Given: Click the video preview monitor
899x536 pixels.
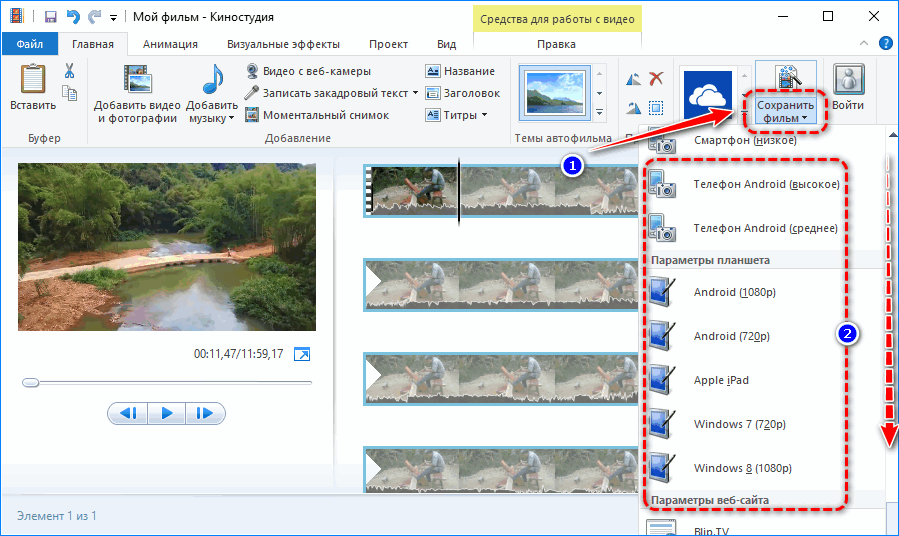Looking at the screenshot, I should coord(167,247).
